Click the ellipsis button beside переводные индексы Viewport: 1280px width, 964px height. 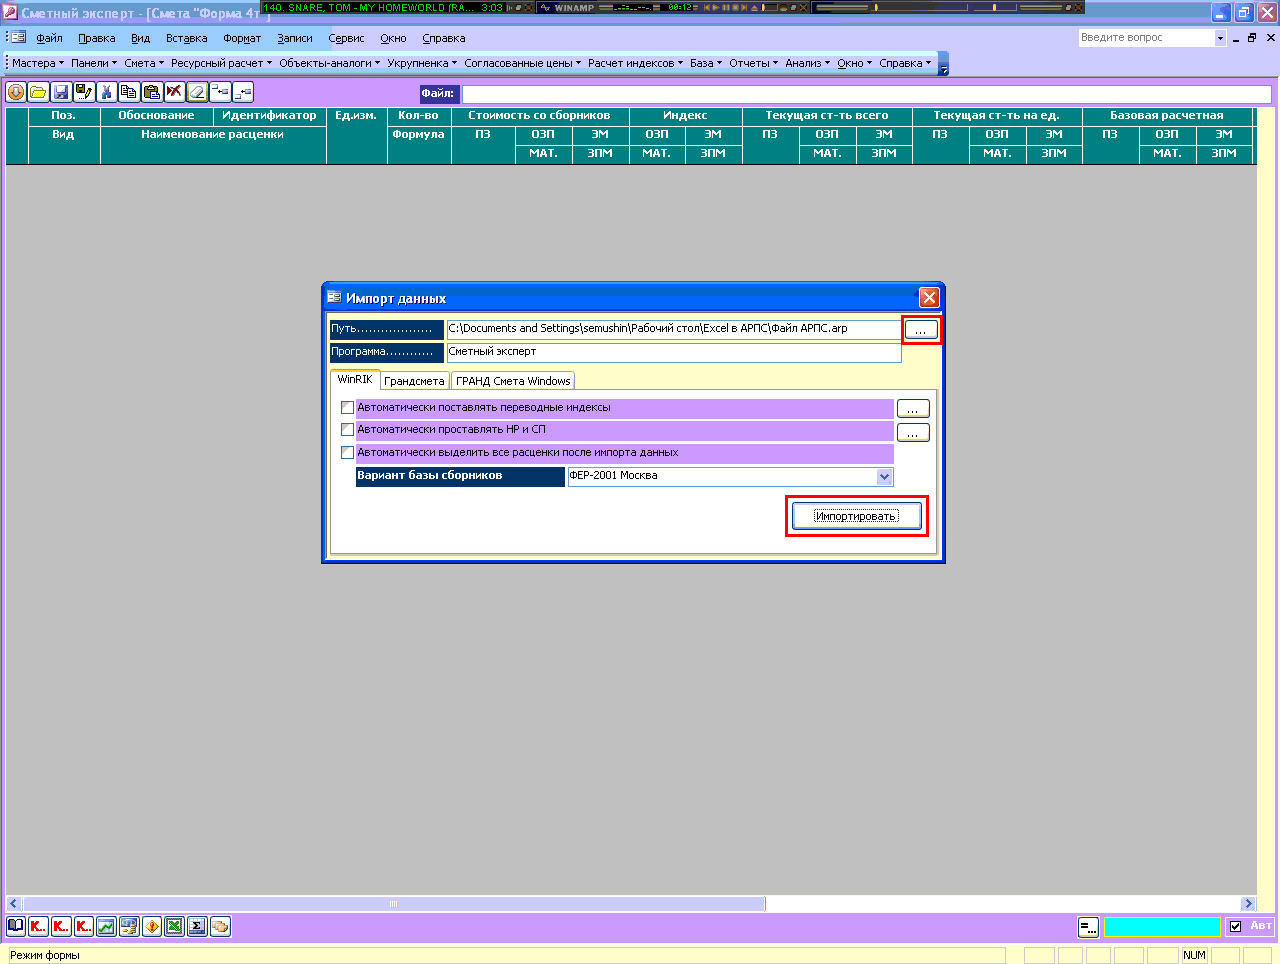(913, 408)
